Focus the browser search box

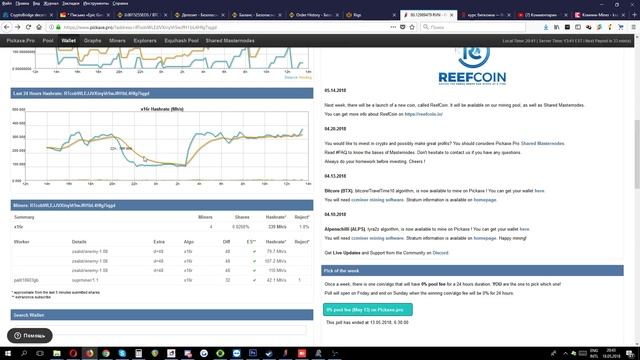473,27
